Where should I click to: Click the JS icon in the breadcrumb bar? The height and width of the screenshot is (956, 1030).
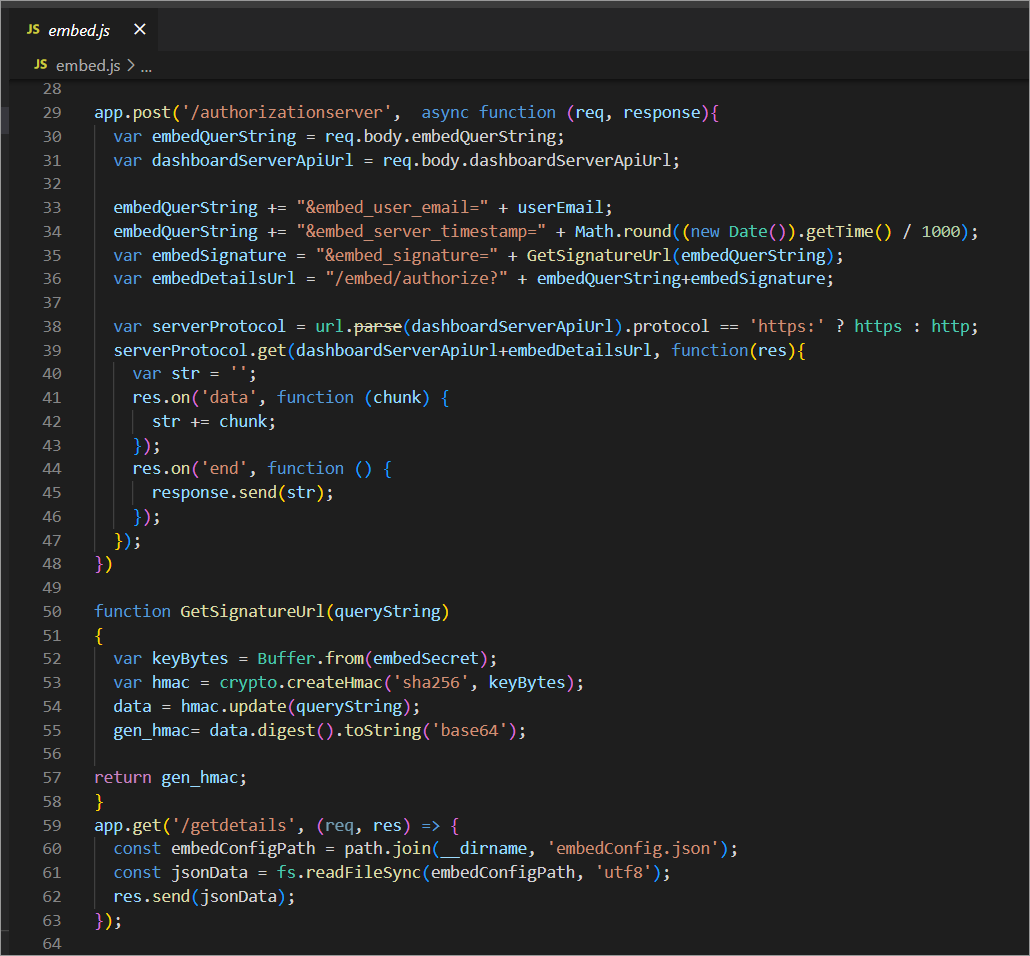pyautogui.click(x=39, y=65)
